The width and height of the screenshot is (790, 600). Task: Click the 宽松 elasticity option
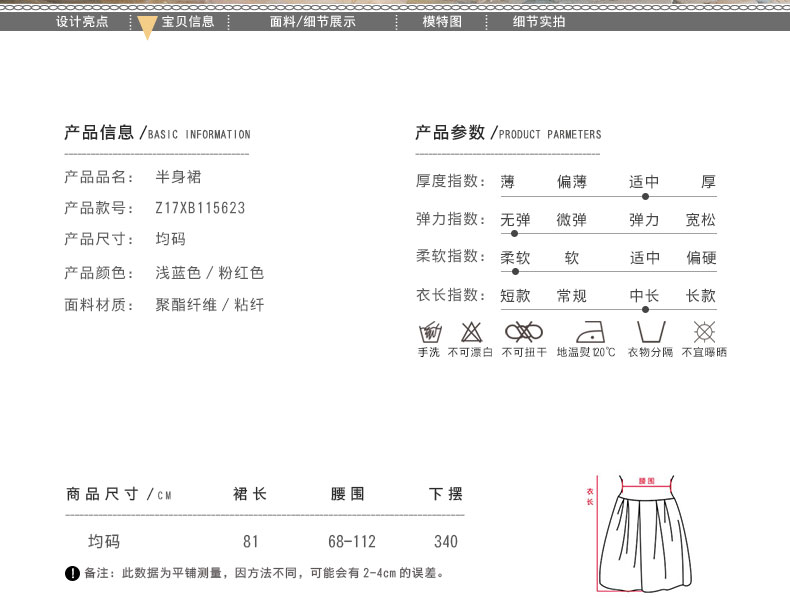click(701, 220)
